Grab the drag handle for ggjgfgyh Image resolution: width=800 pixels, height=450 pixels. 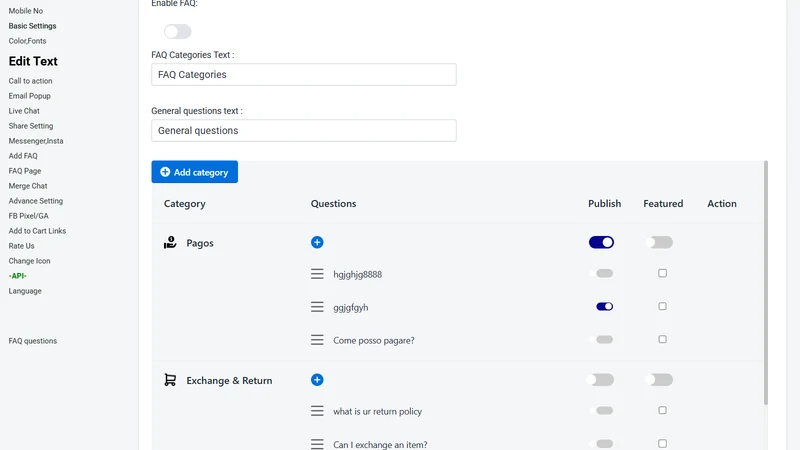317,307
